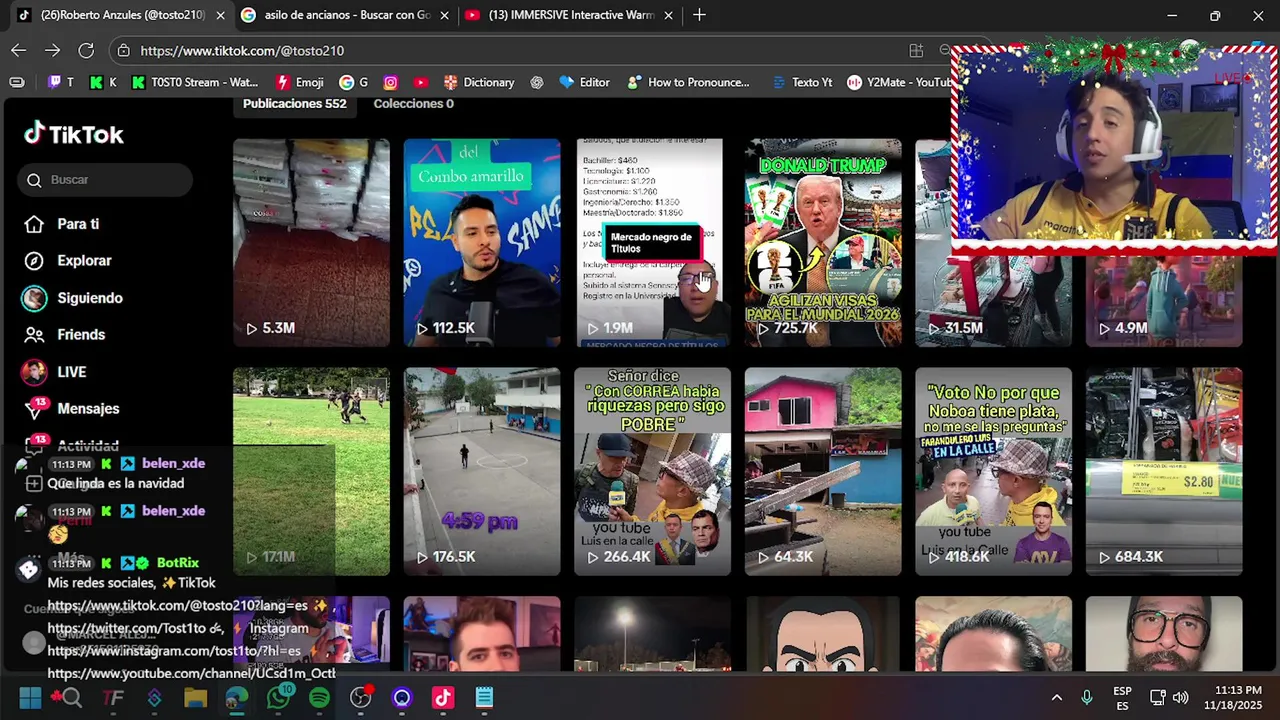This screenshot has height=720, width=1280.
Task: Open the Texto Yt bookmark
Action: 802,82
